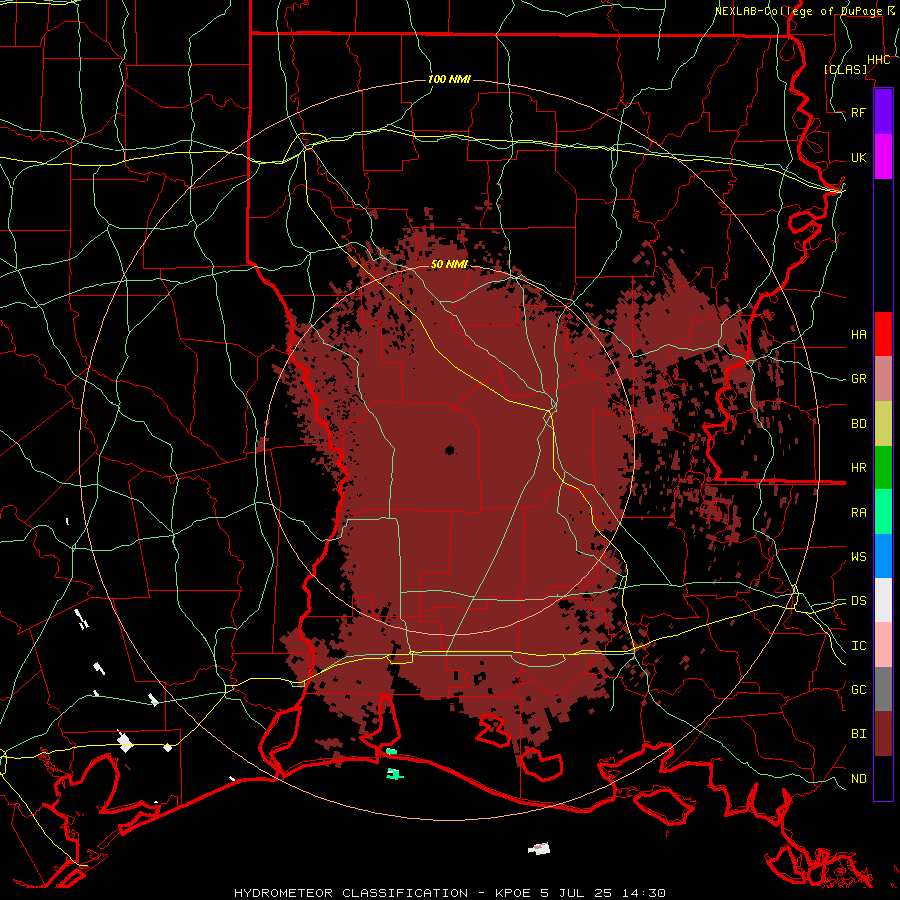The image size is (900, 900).
Task: Click the 5 JUL 25 date text
Action: pyautogui.click(x=579, y=893)
